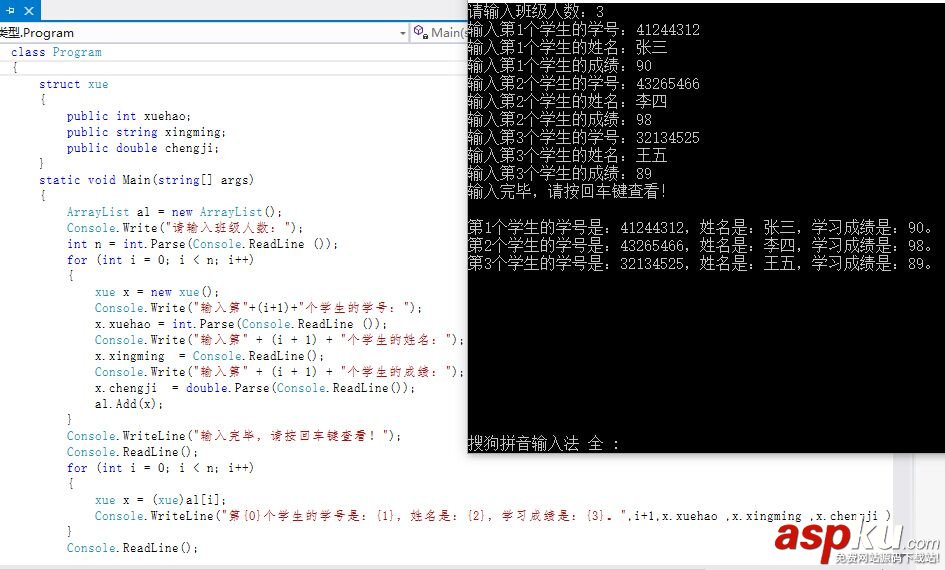This screenshot has height=570, width=945.
Task: Click console line '输入第2个学生的姓名：李四'
Action: [x=568, y=102]
